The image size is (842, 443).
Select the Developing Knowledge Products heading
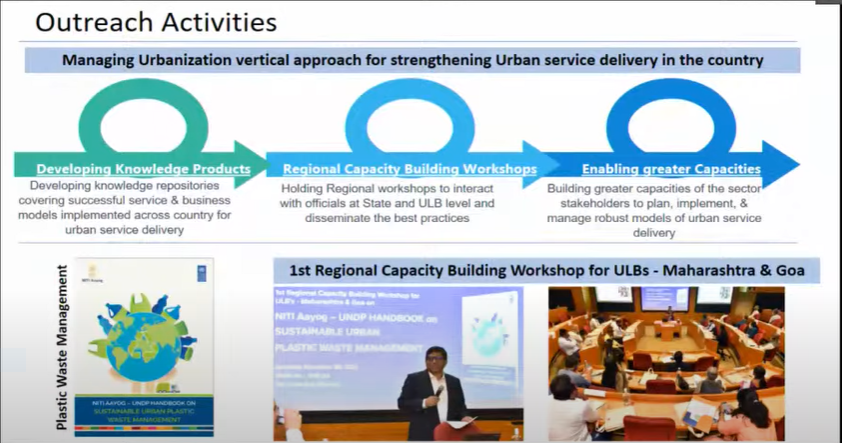143,169
